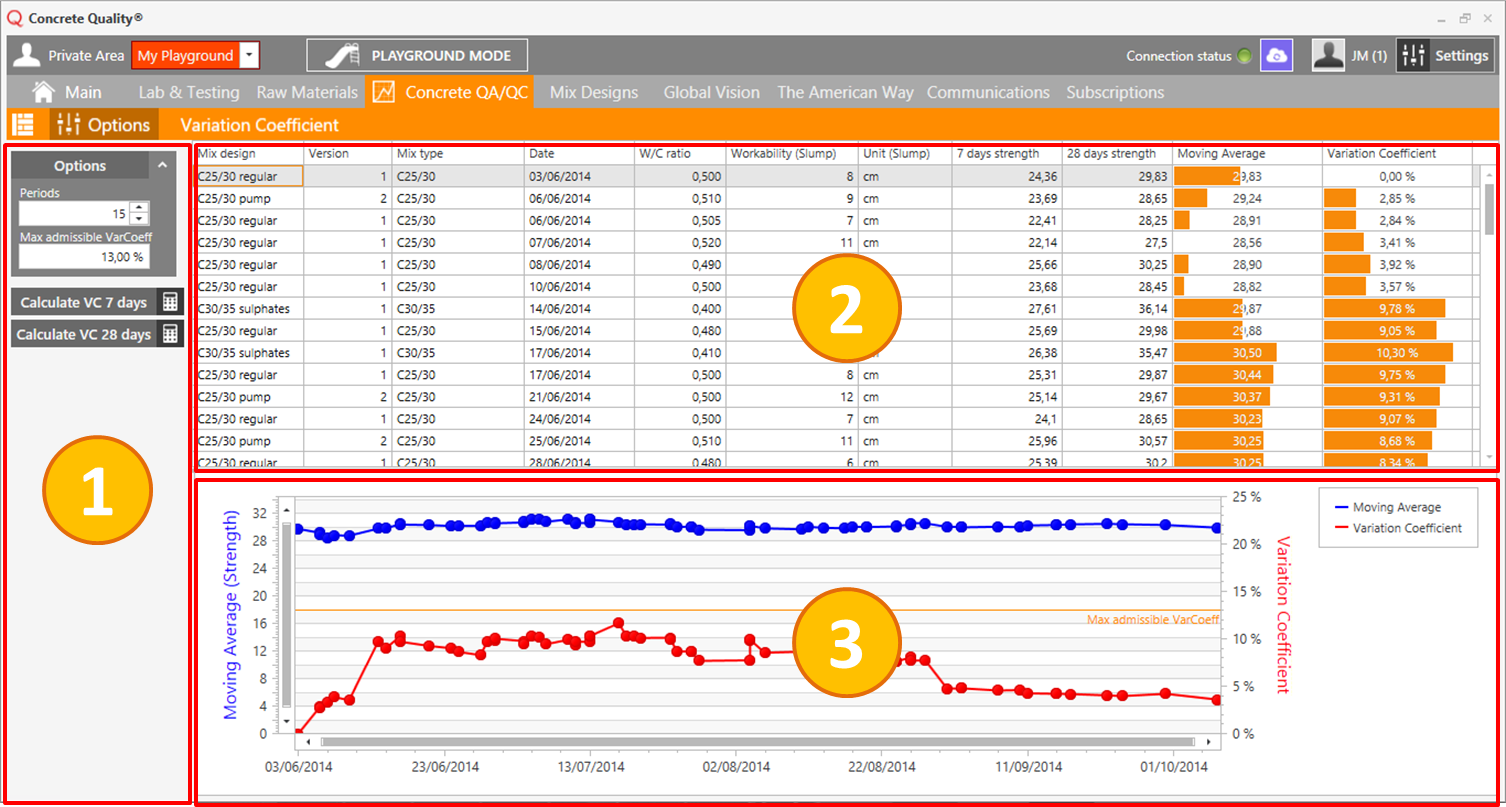Click the Calculate VC 7 days button
The image size is (1506, 807).
pyautogui.click(x=83, y=303)
